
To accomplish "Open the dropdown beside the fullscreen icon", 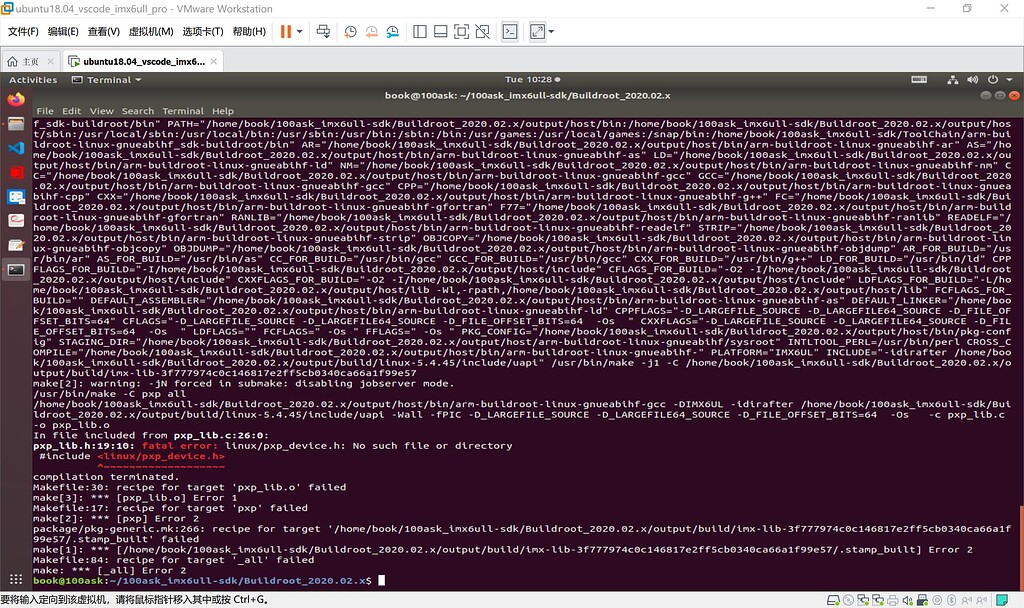I will (x=551, y=31).
